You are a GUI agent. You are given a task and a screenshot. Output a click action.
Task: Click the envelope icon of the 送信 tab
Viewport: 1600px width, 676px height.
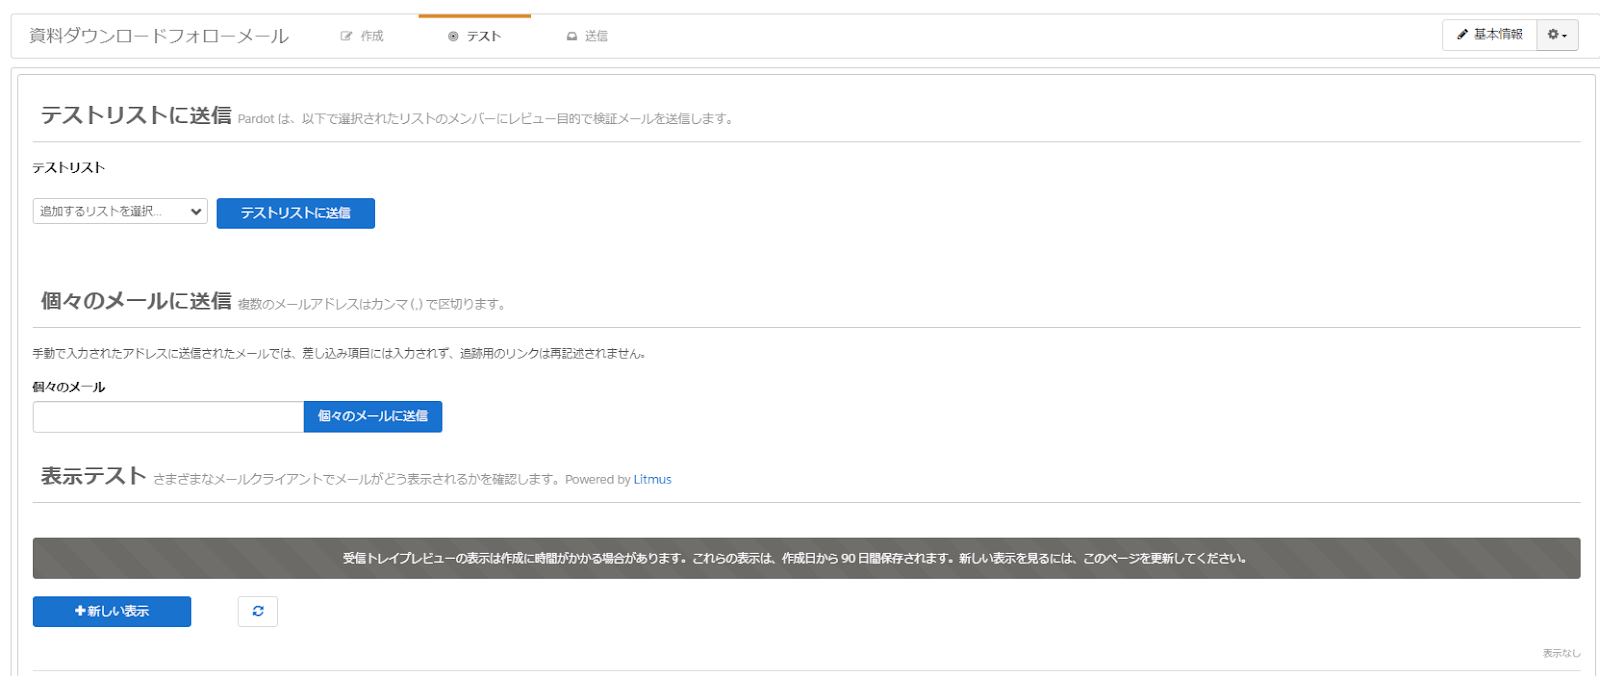[x=572, y=36]
